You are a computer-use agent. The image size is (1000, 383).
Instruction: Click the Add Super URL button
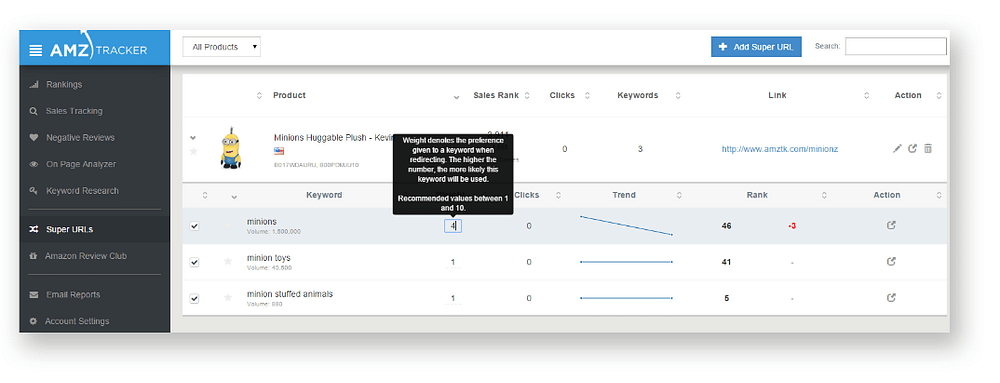pyautogui.click(x=756, y=47)
